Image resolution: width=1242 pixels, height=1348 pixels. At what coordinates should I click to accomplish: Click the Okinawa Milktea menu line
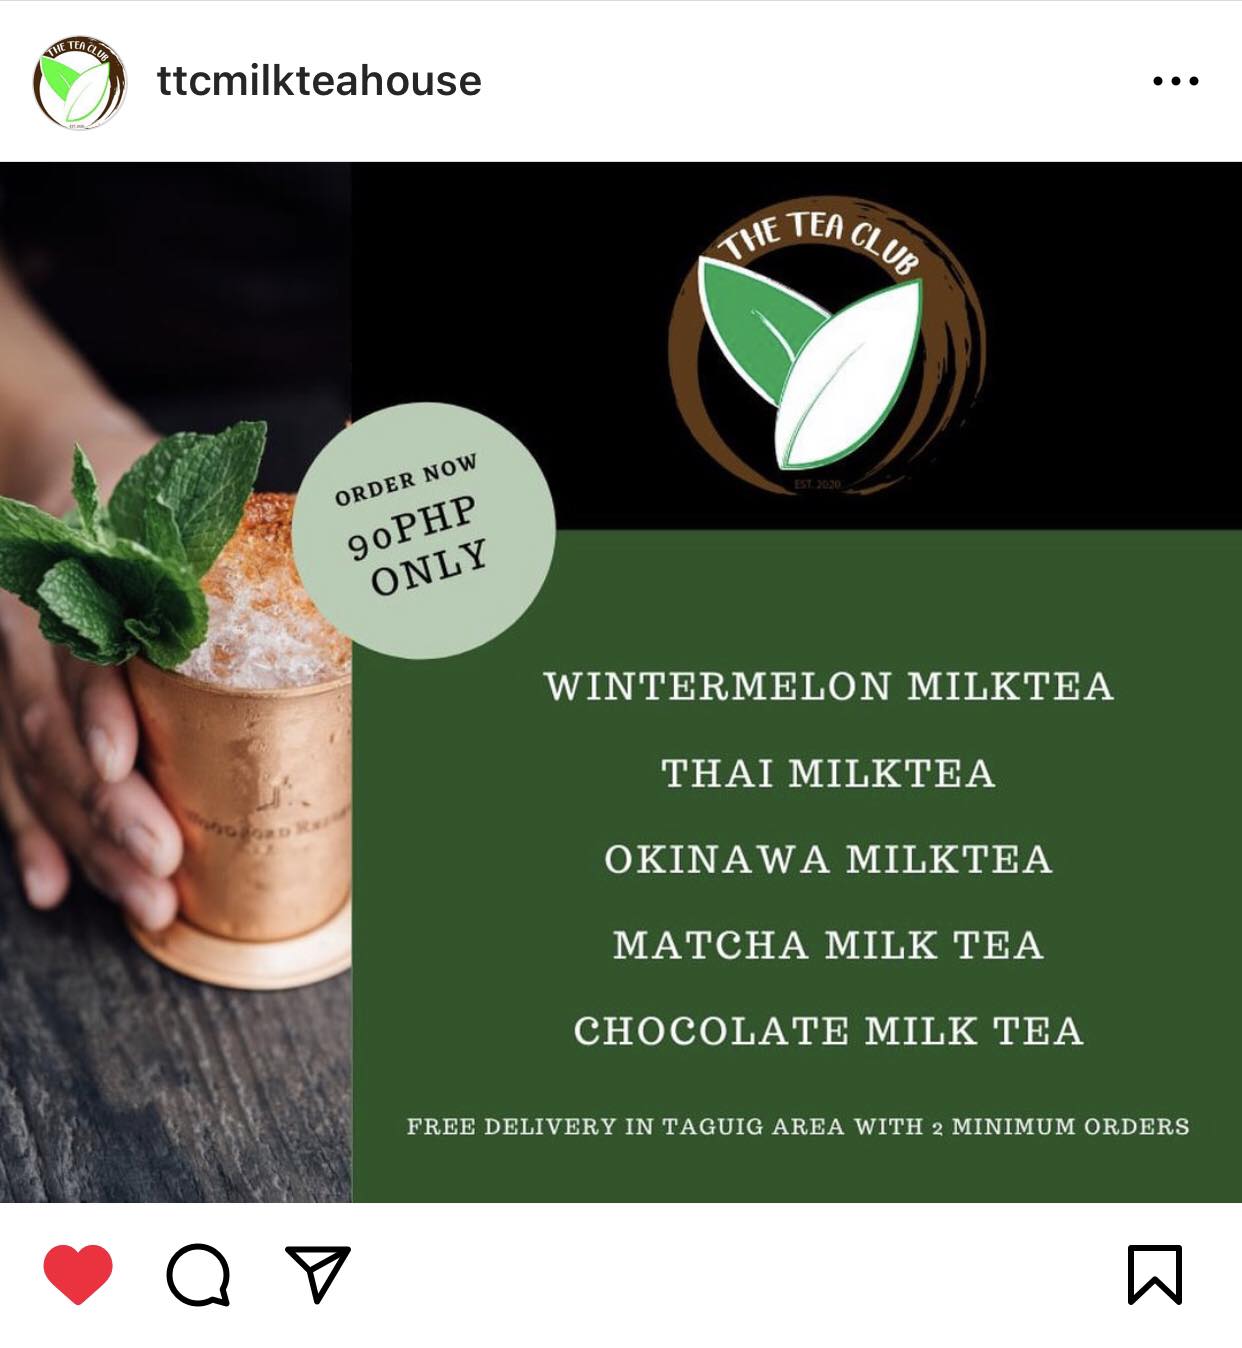[828, 859]
